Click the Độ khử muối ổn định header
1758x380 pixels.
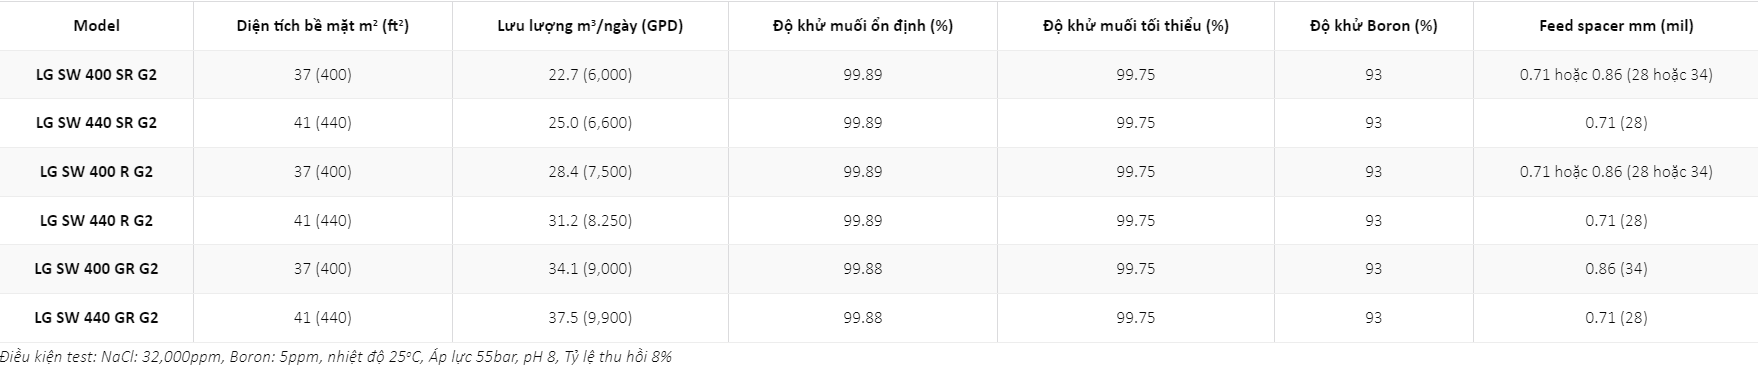tap(862, 26)
